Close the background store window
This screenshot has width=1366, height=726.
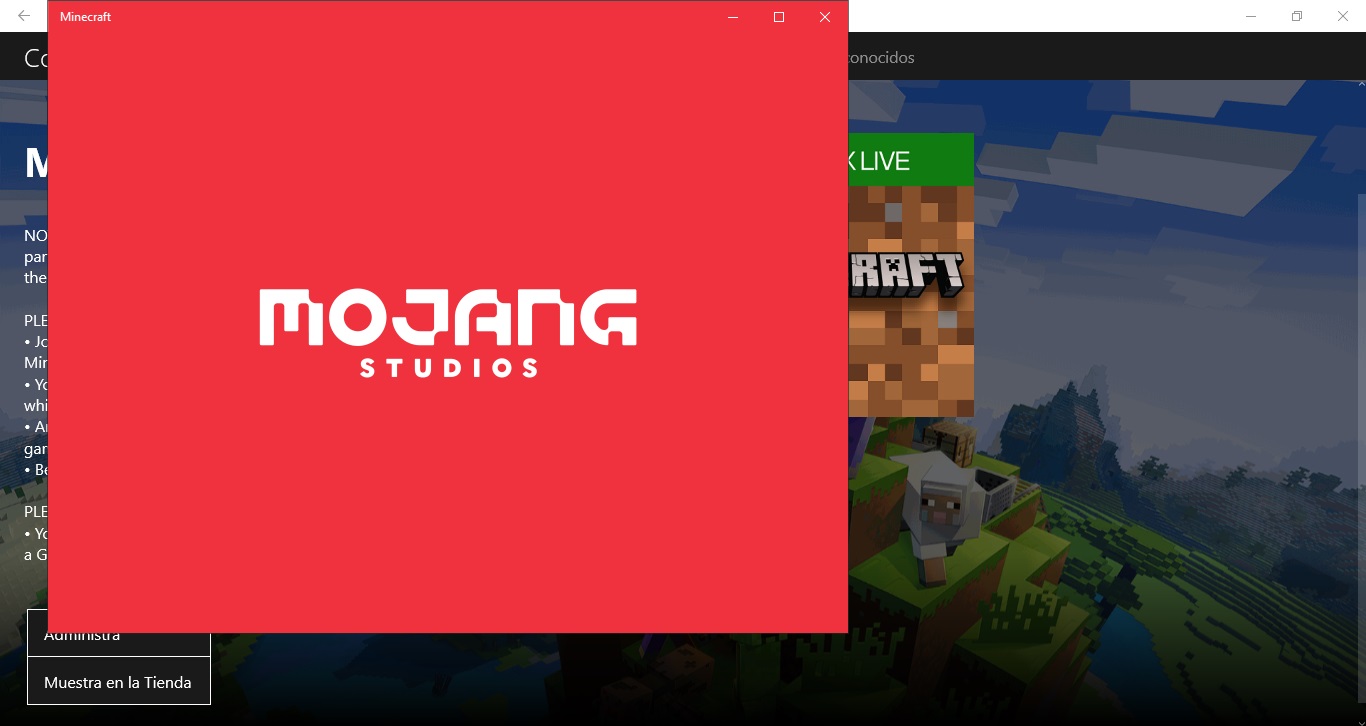tap(1343, 16)
